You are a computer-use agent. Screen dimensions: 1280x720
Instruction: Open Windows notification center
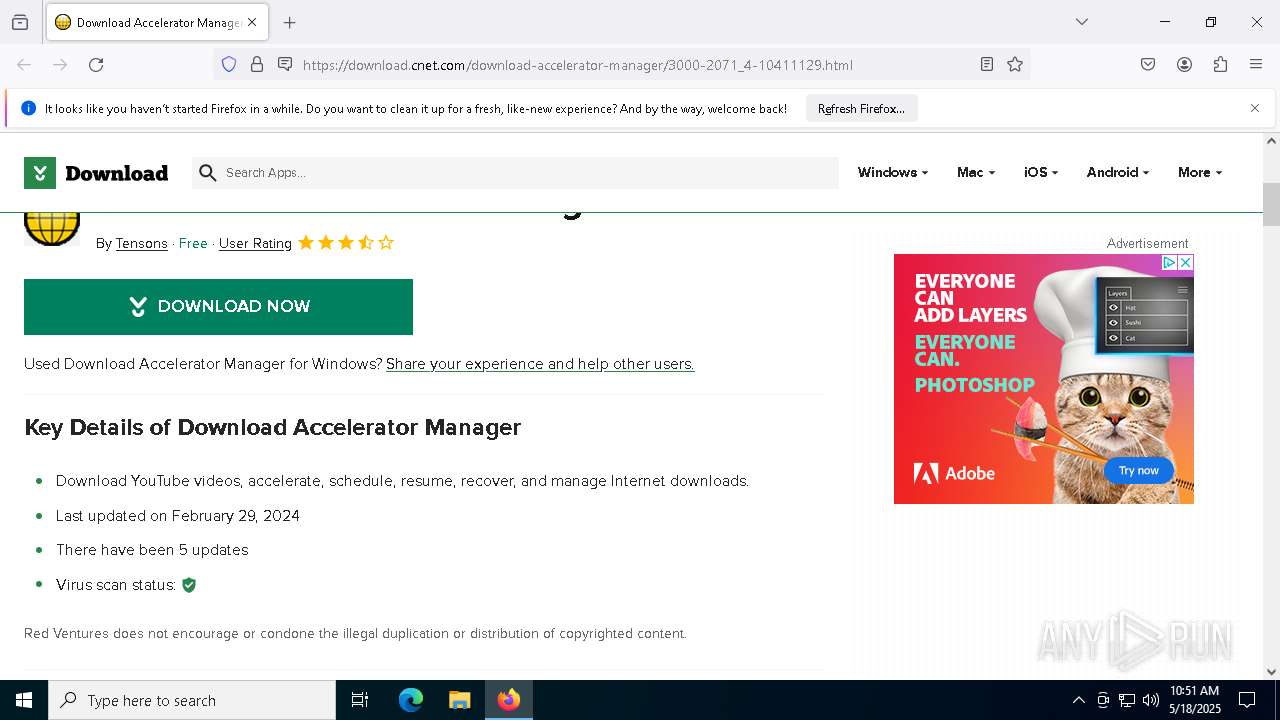1247,700
